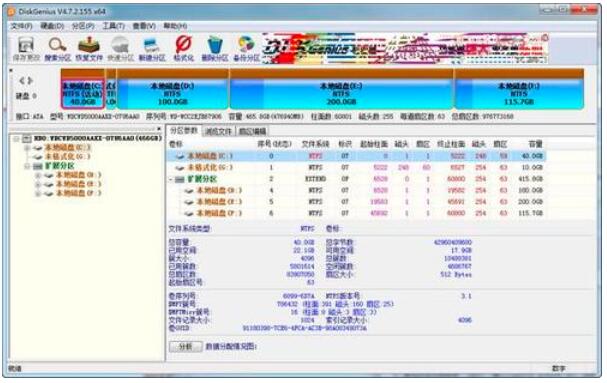Collapse the HD0 disk node in the tree
This screenshot has width=607, height=383.
pyautogui.click(x=16, y=138)
